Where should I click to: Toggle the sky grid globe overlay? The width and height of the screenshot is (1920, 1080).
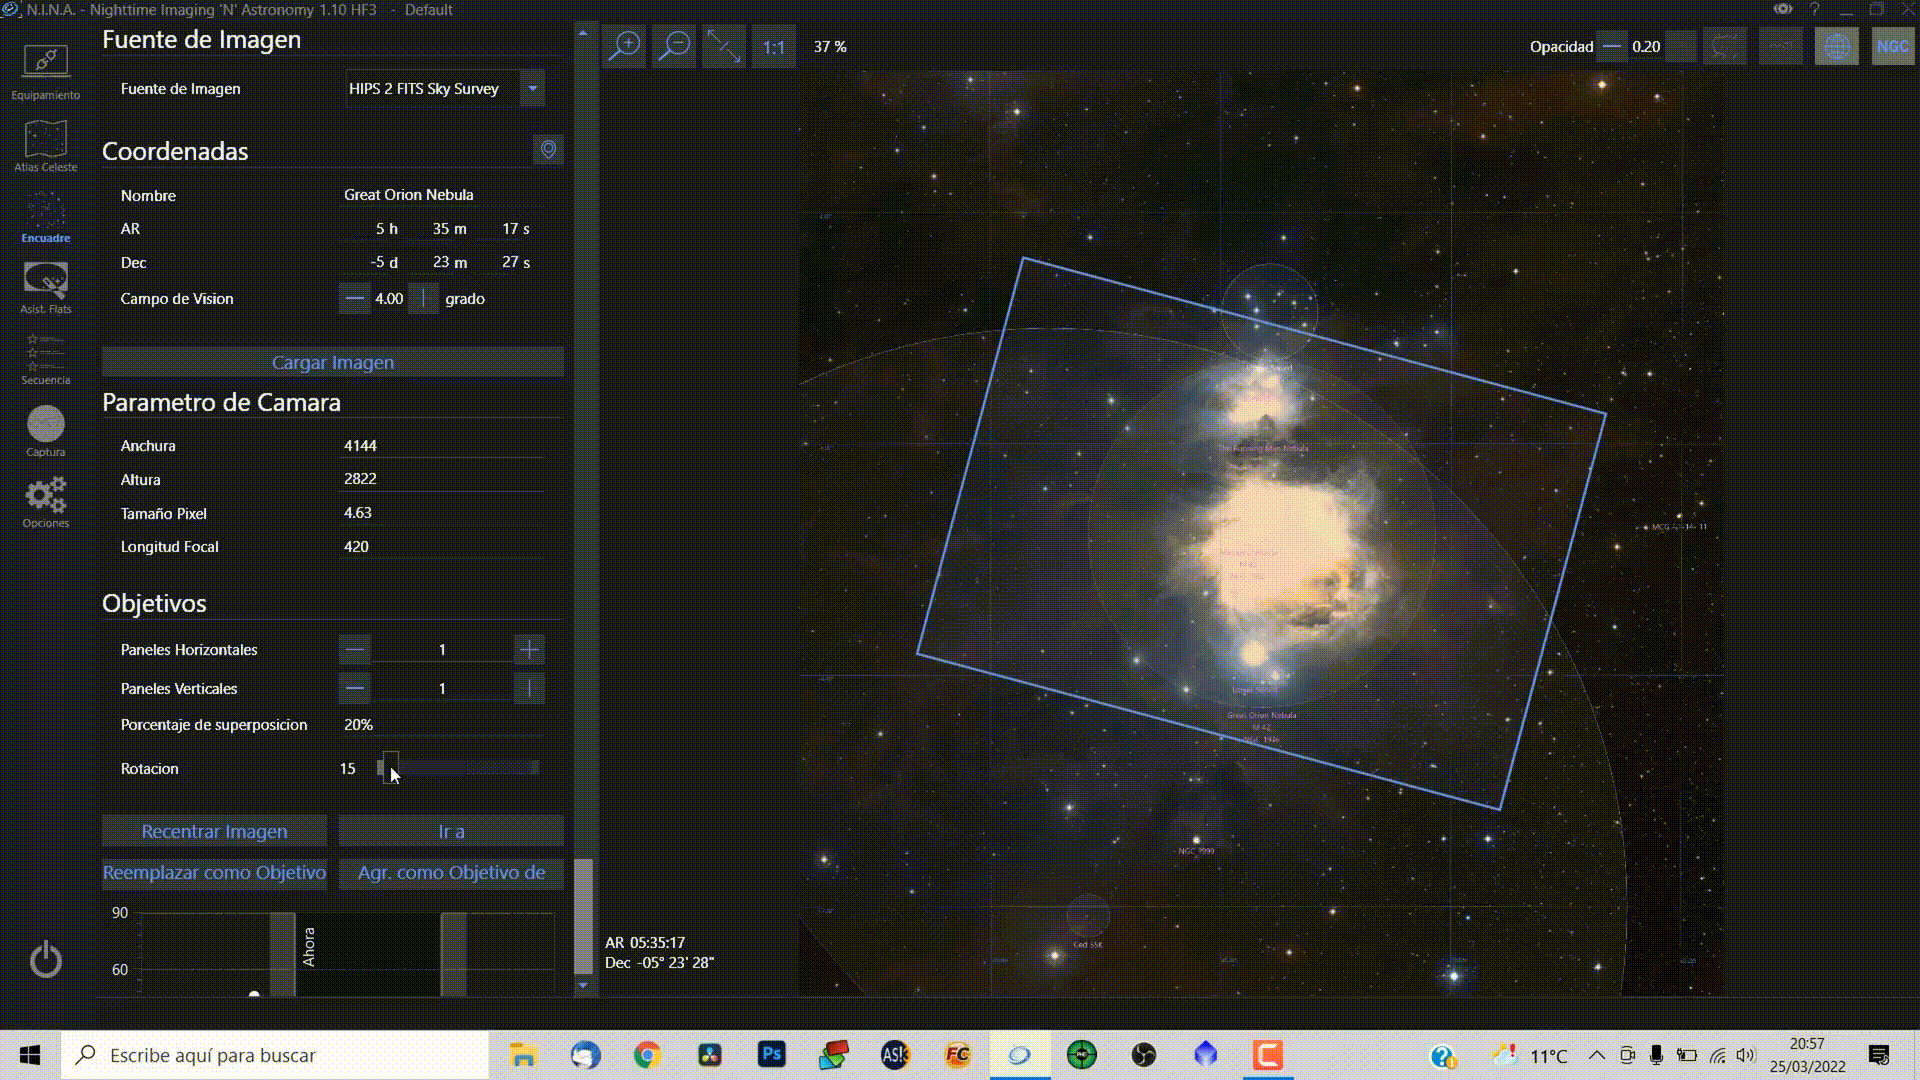[x=1837, y=47]
